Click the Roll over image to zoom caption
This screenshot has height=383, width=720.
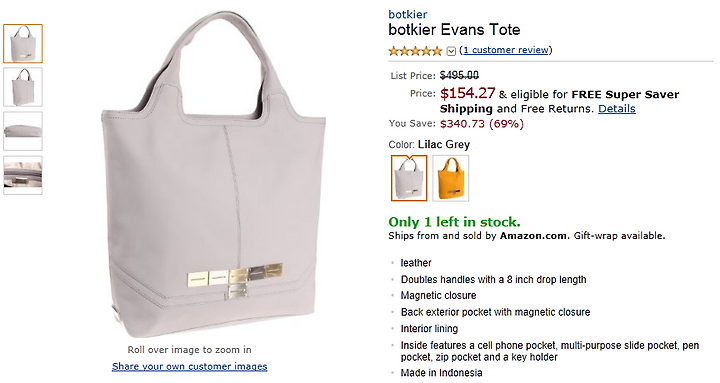coord(190,350)
